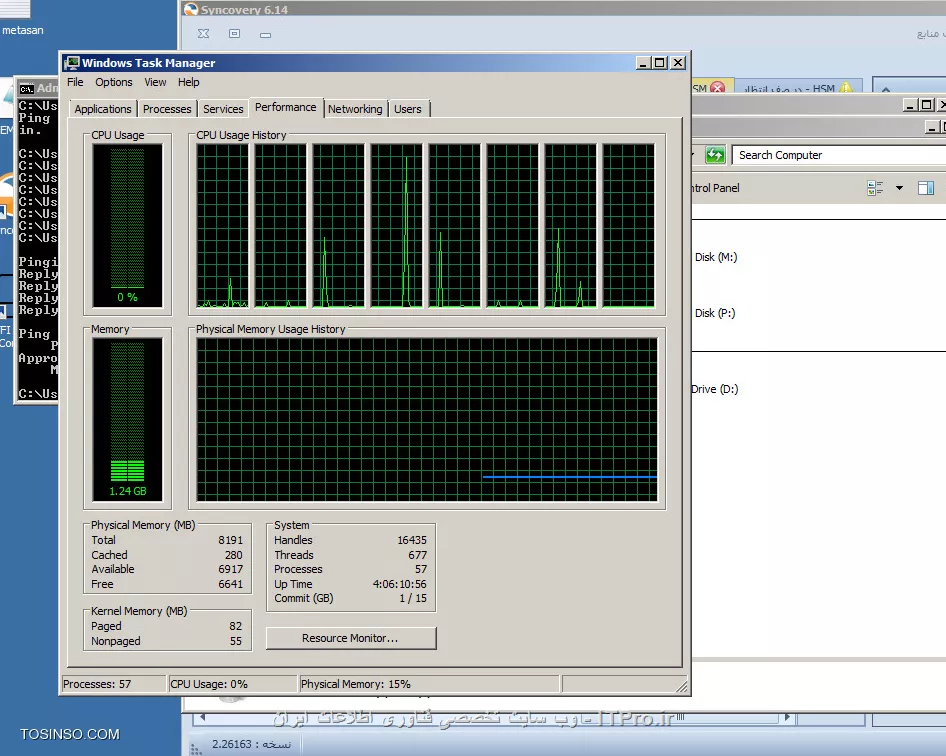The image size is (946, 756).
Task: Click the X icon in Syncovery window
Action: point(203,34)
